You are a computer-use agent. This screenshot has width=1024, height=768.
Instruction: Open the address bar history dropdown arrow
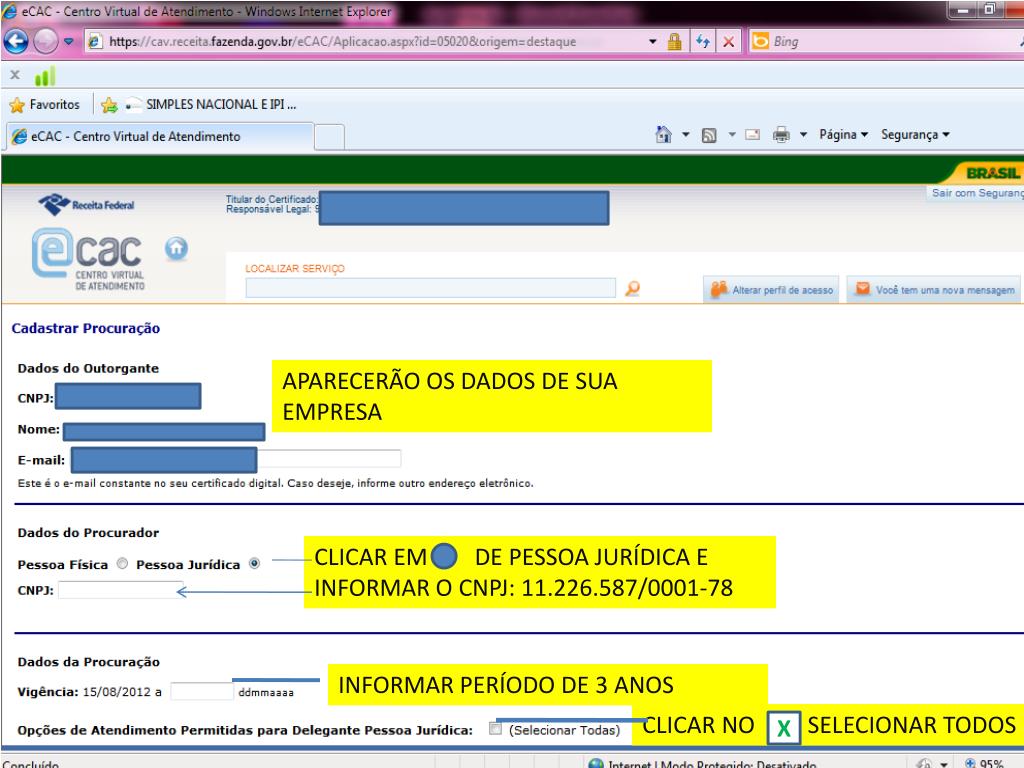pos(653,44)
